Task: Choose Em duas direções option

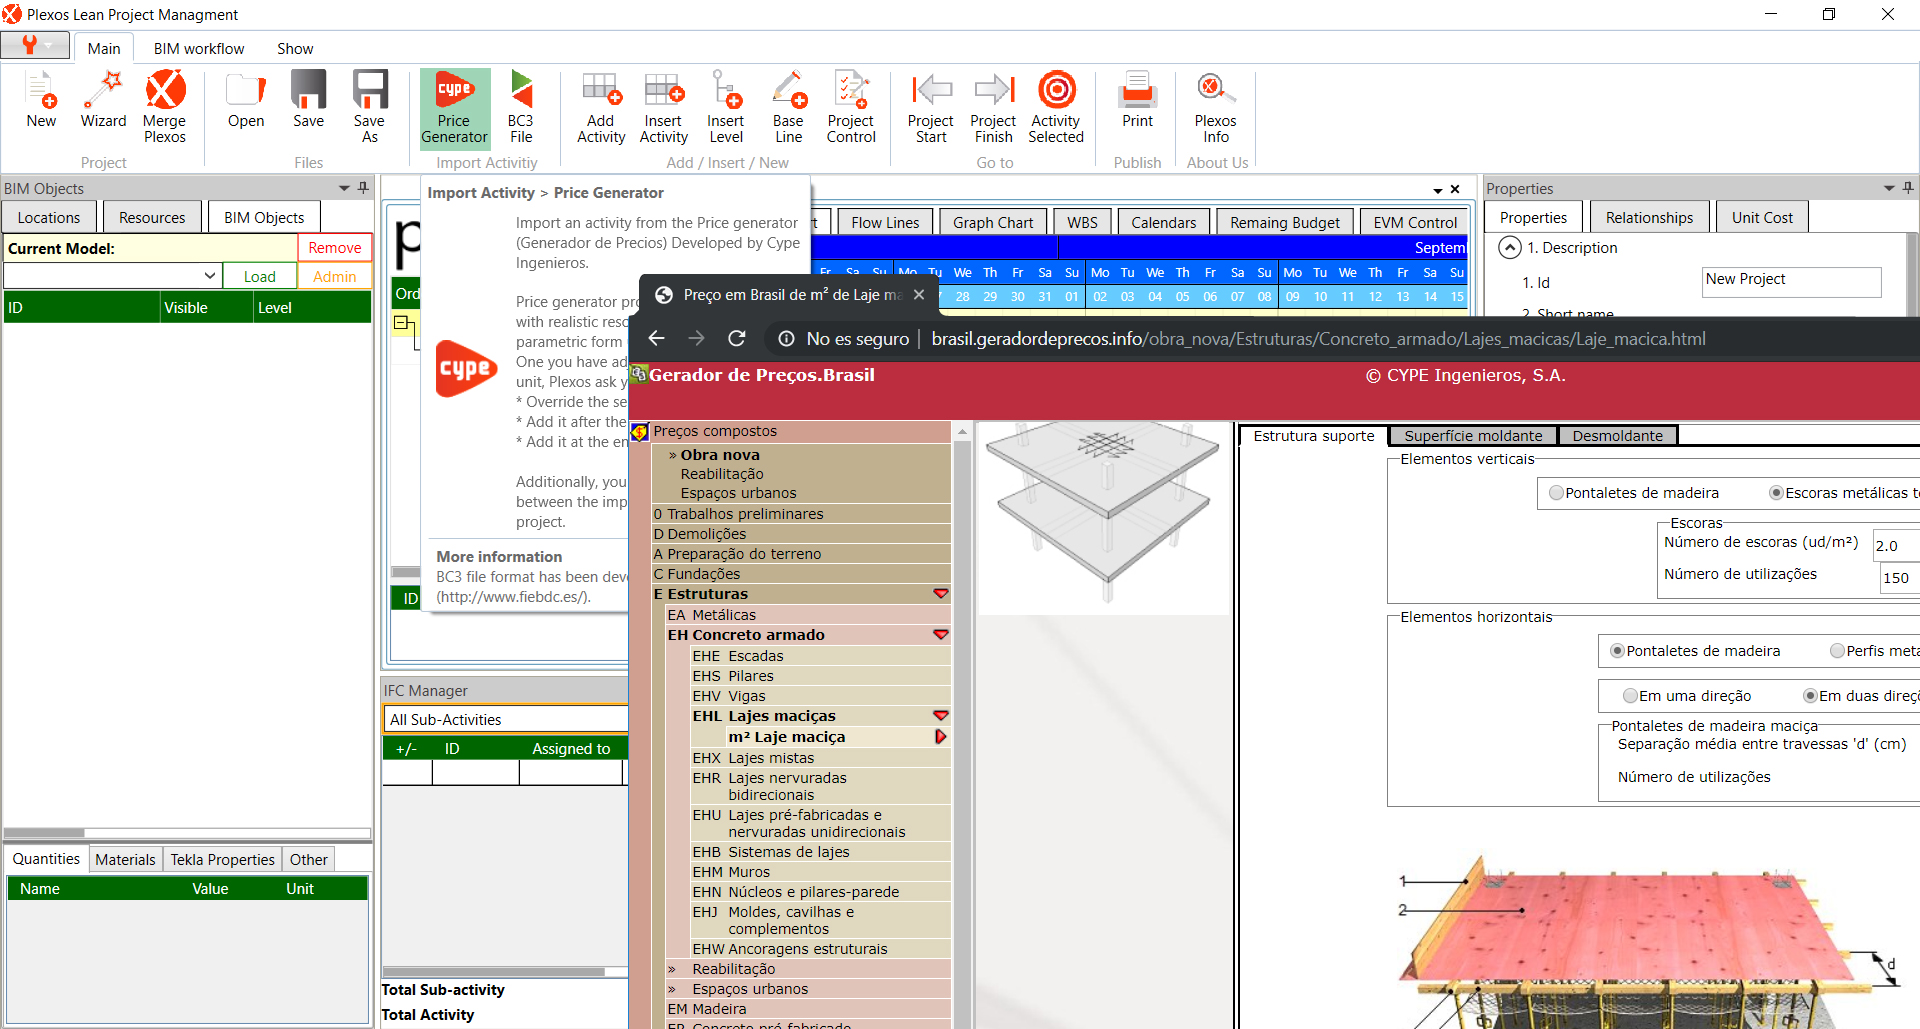Action: point(1810,696)
